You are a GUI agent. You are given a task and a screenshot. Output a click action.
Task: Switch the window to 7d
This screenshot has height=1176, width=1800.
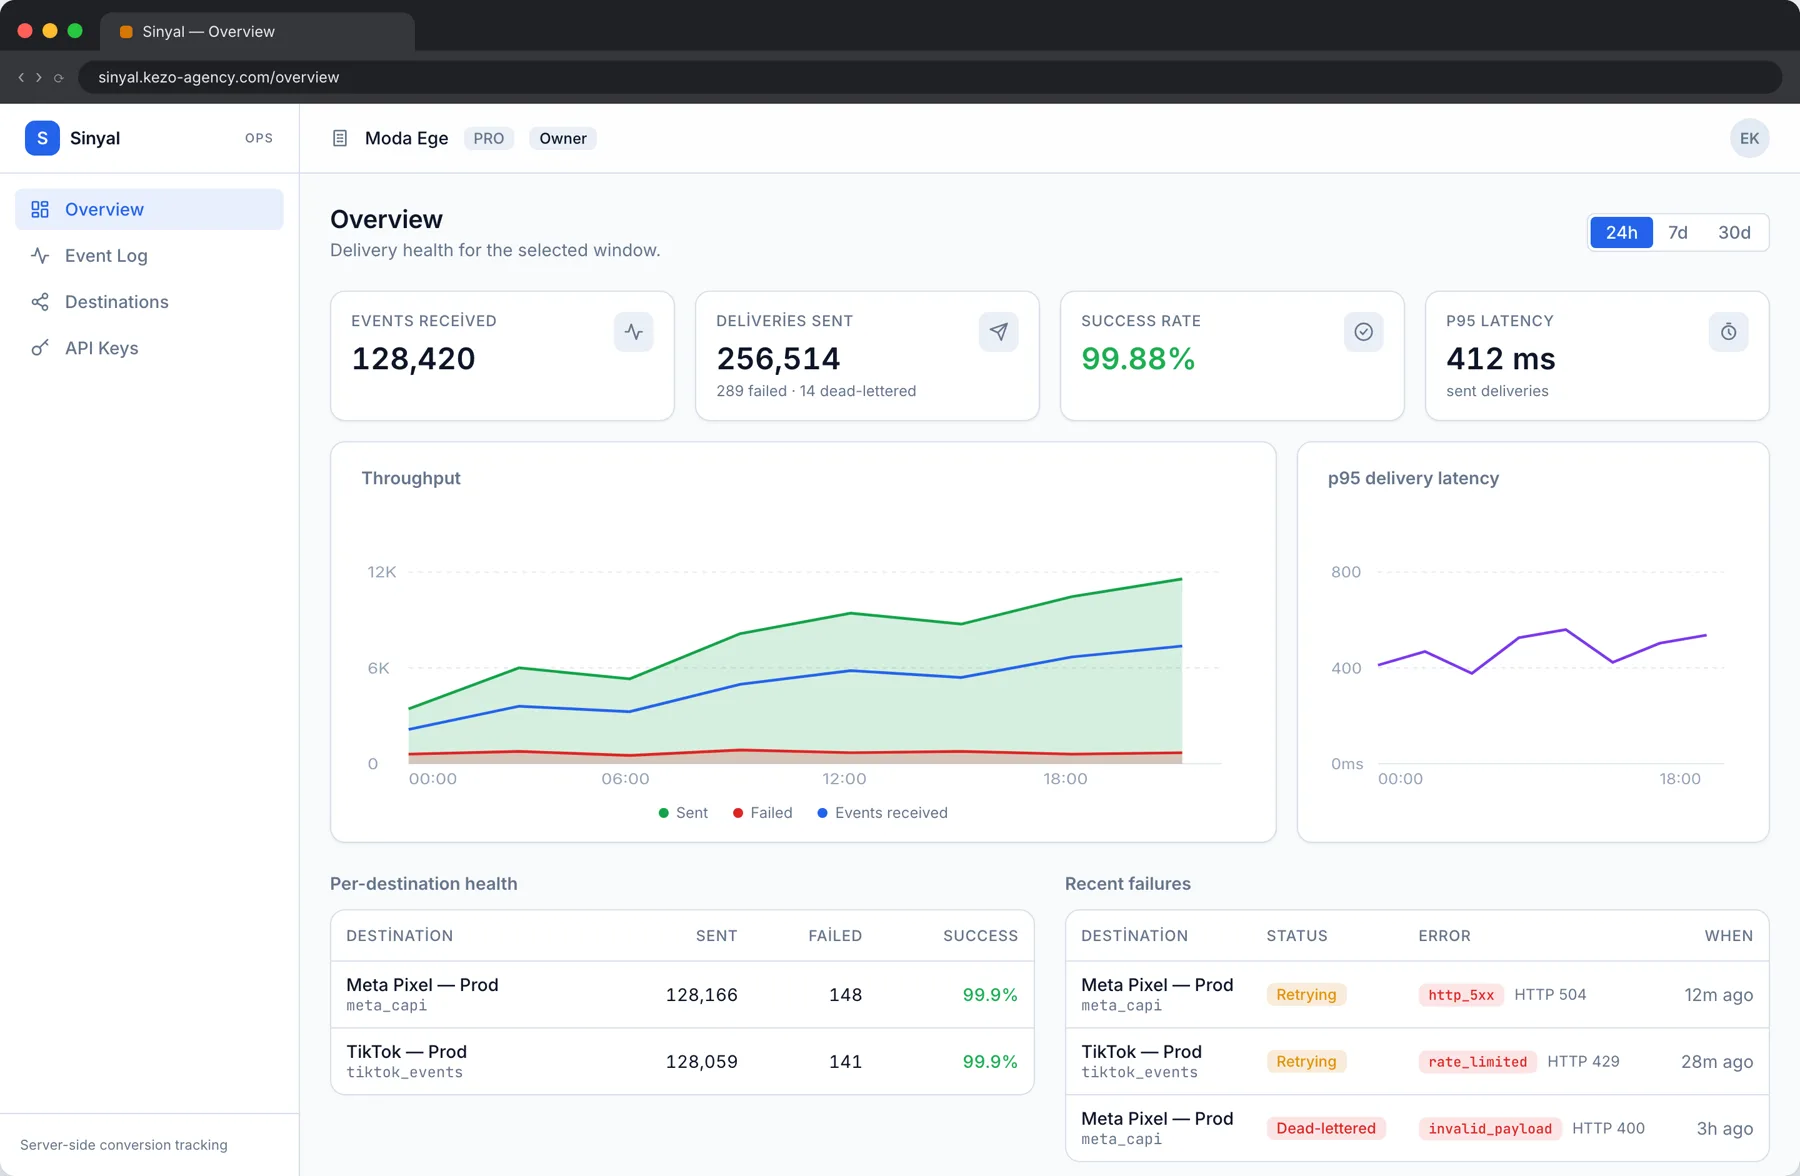1678,232
